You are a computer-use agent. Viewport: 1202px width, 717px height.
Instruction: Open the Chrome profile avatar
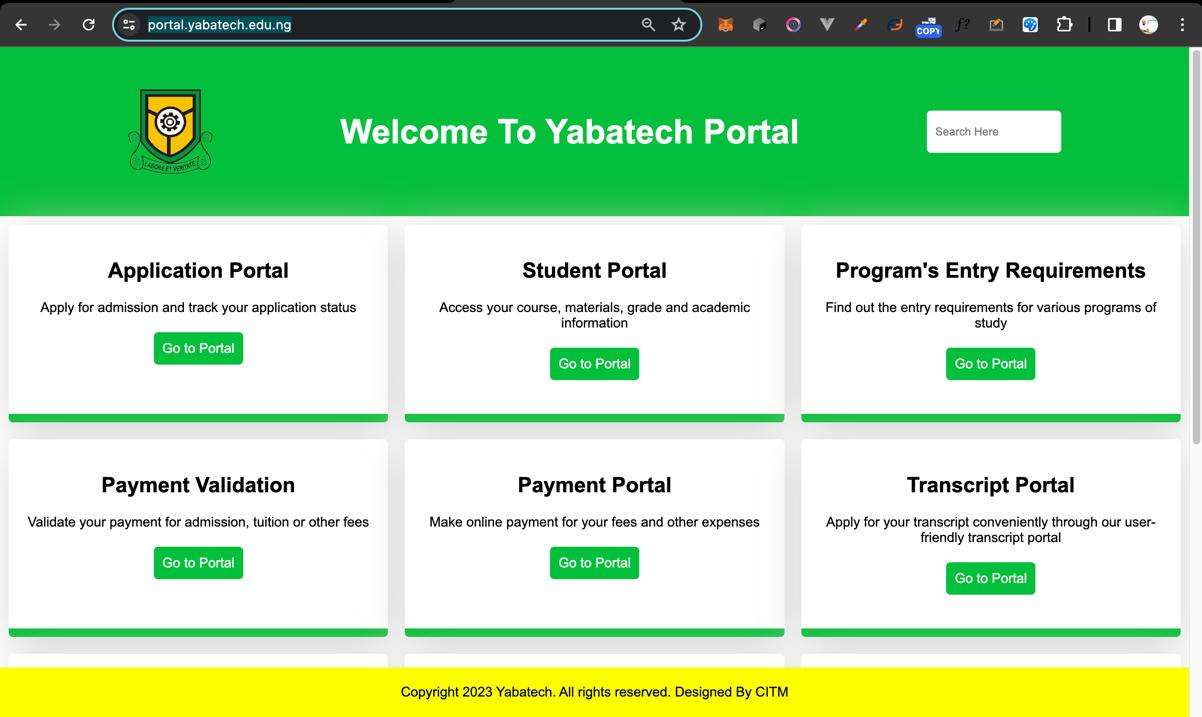click(x=1148, y=24)
